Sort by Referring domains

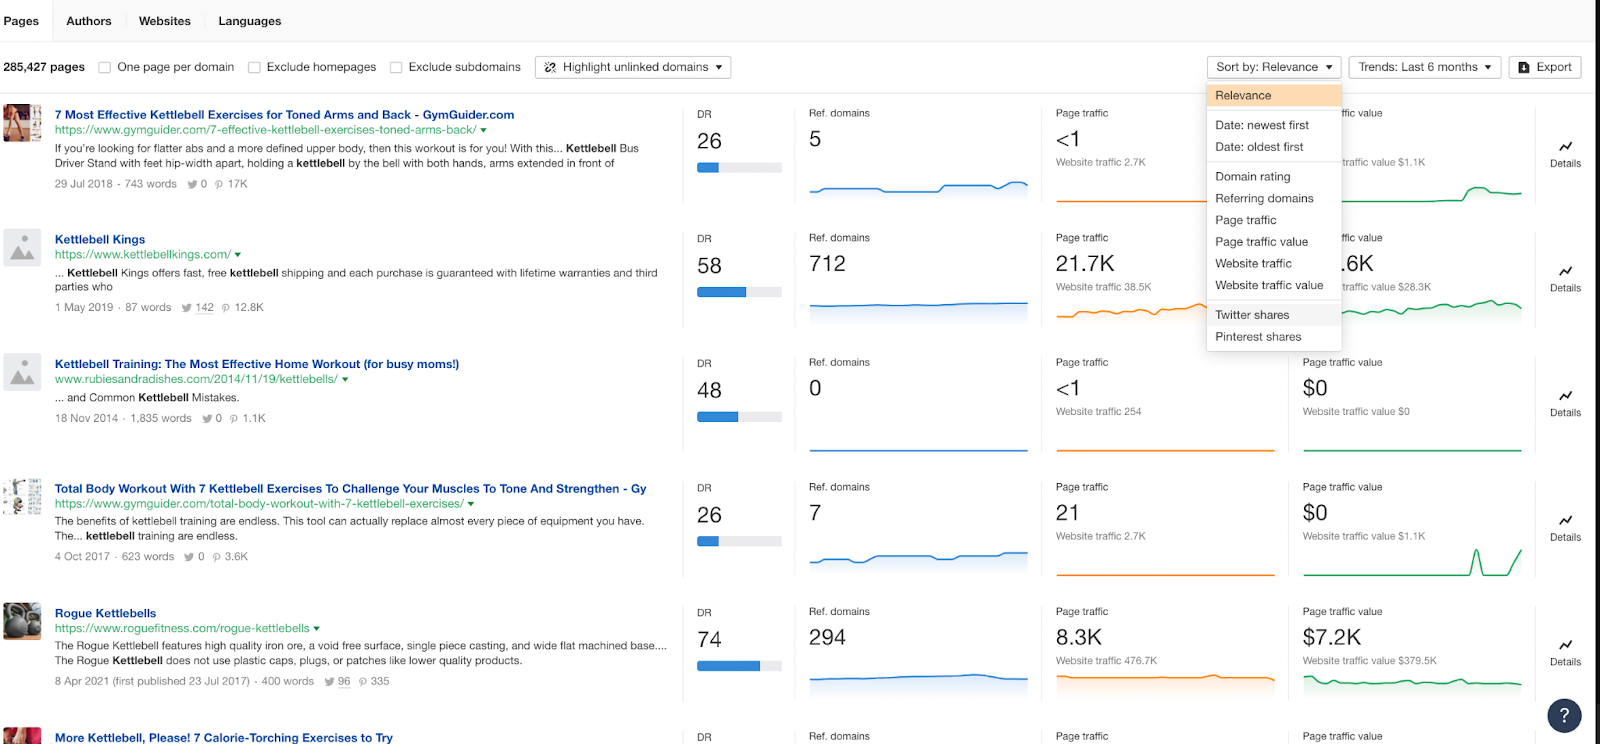(x=1274, y=199)
